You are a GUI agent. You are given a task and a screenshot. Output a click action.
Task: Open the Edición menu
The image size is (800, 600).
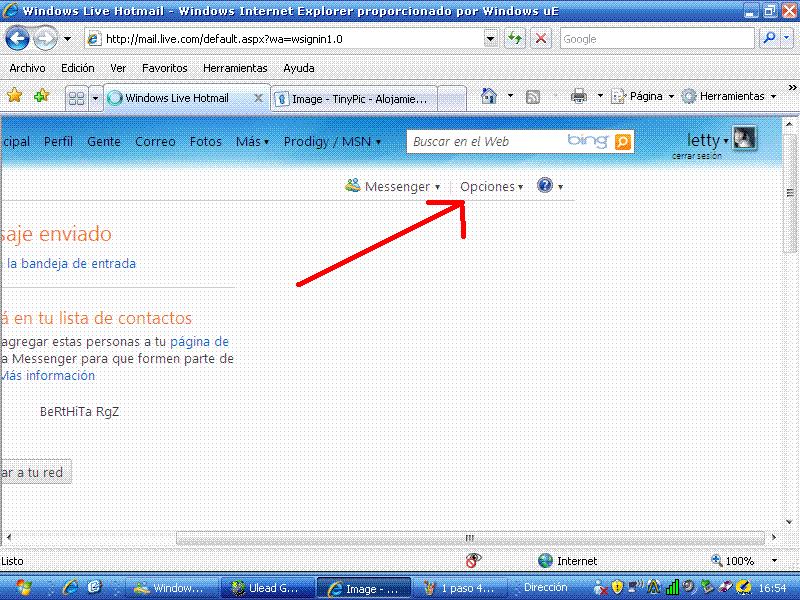tap(78, 68)
